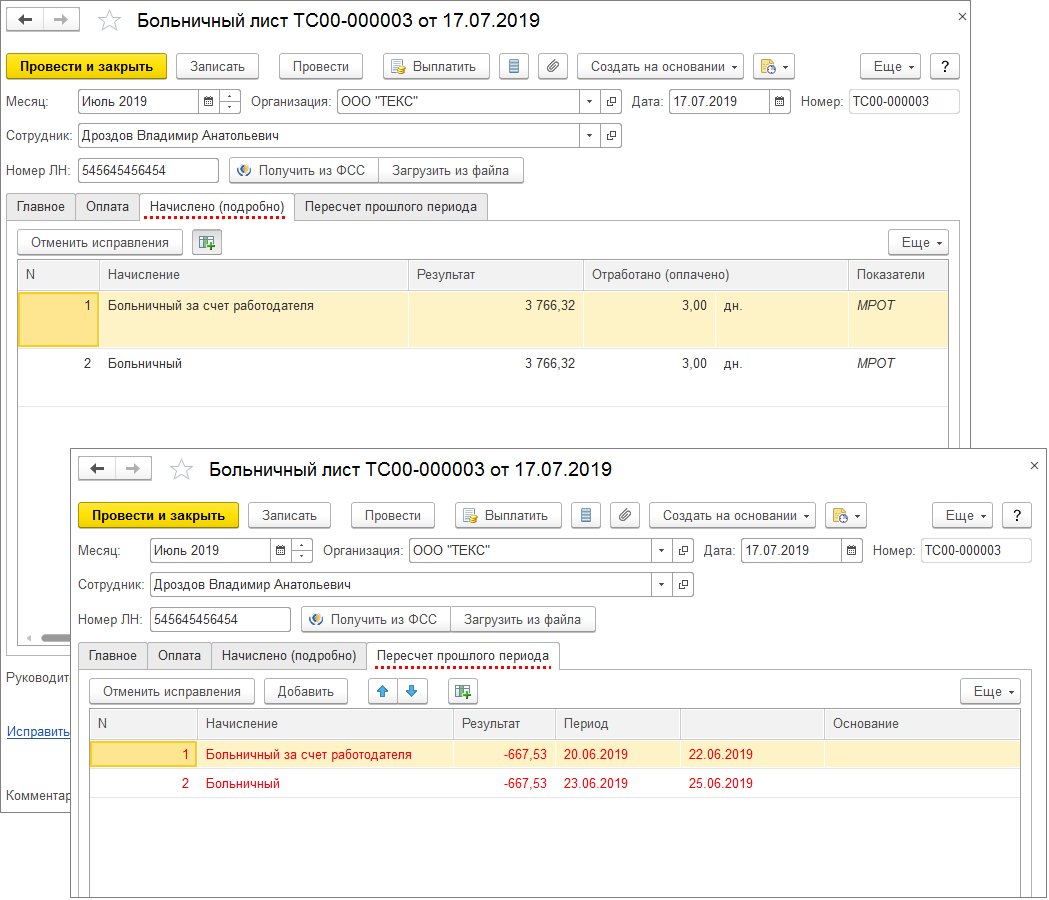This screenshot has height=900, width=1049.
Task: Move row up with blue up arrow
Action: pyautogui.click(x=384, y=691)
